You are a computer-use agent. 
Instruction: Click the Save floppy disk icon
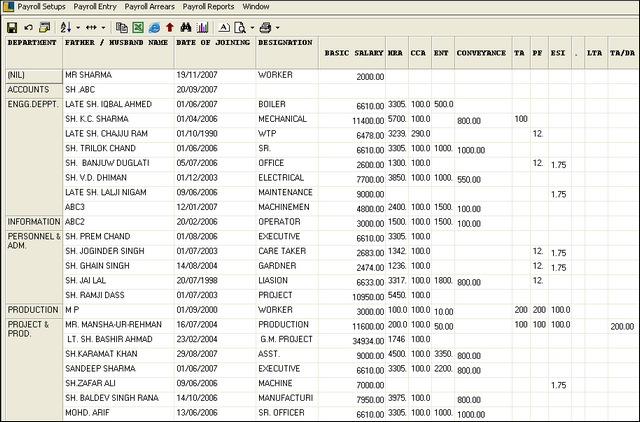[x=12, y=28]
